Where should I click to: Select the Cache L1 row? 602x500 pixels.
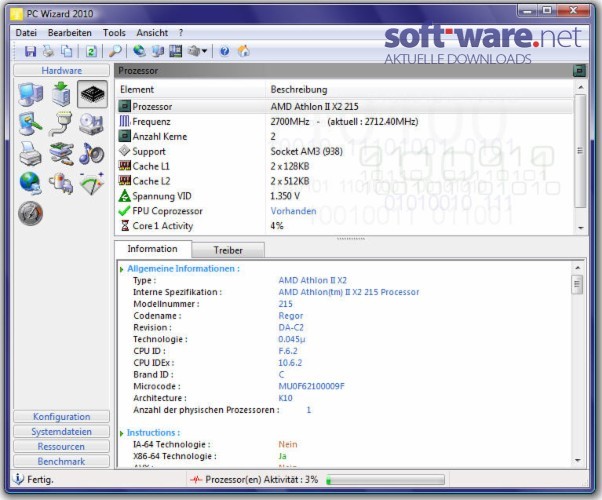pyautogui.click(x=344, y=166)
